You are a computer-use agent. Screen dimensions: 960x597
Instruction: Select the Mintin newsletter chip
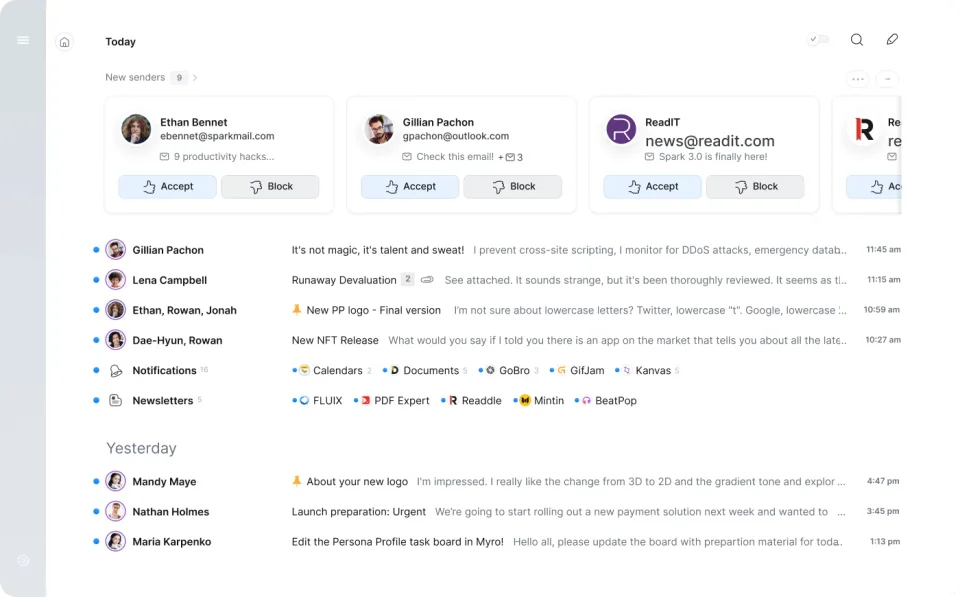[x=538, y=400]
